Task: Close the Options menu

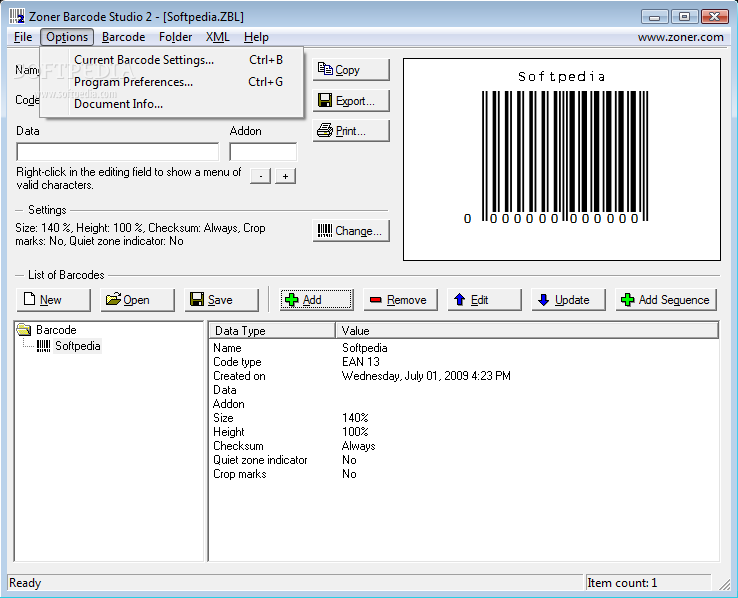Action: [67, 37]
